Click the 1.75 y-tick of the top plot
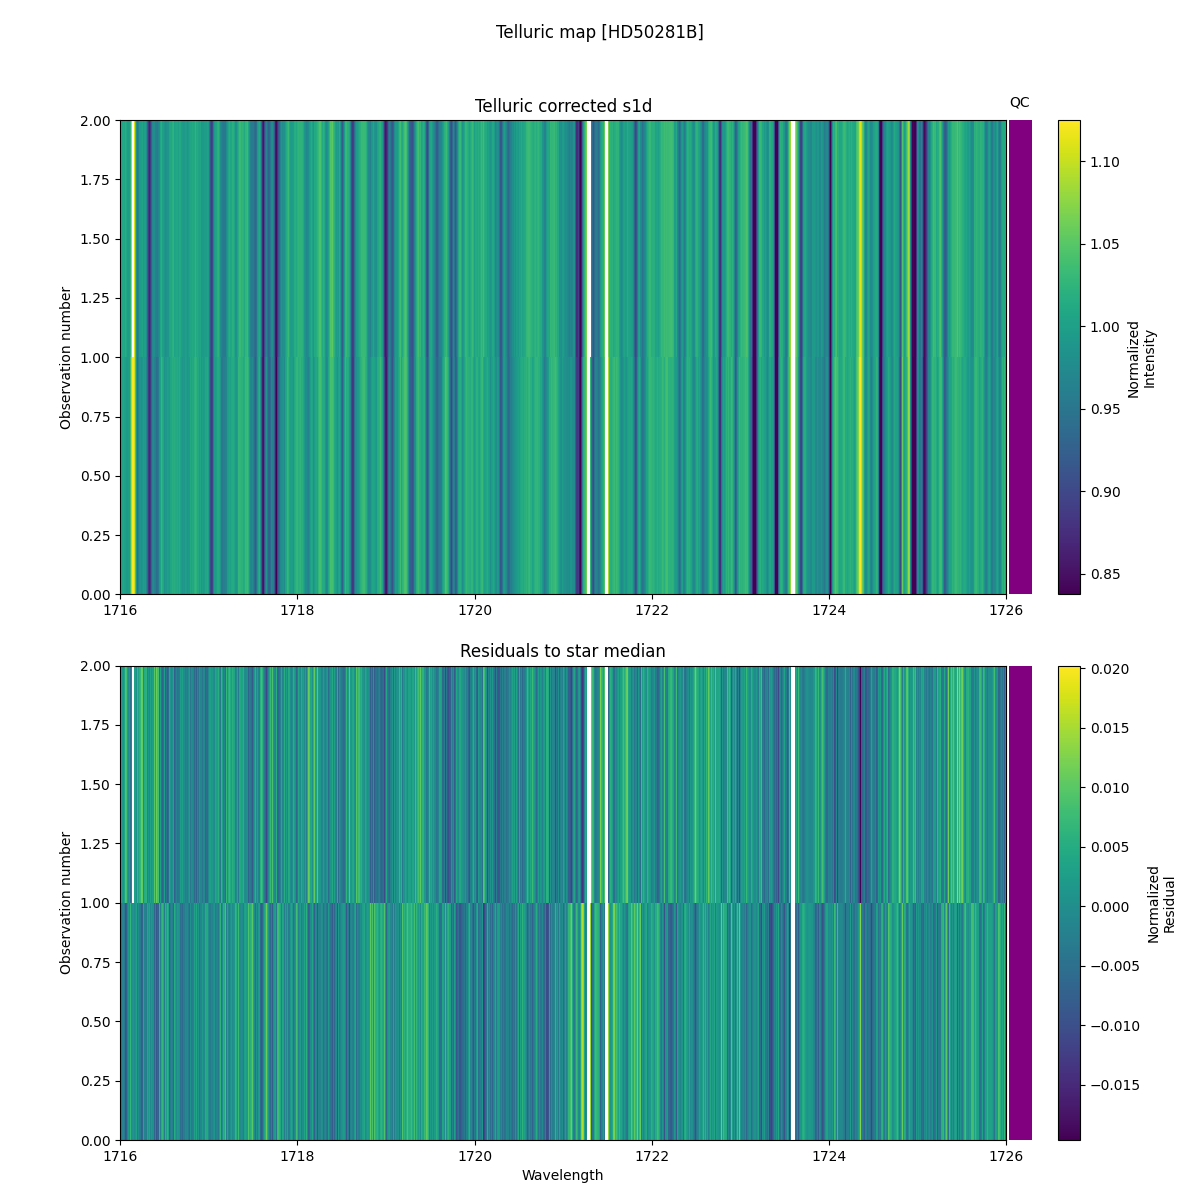This screenshot has width=1200, height=1200. click(98, 180)
